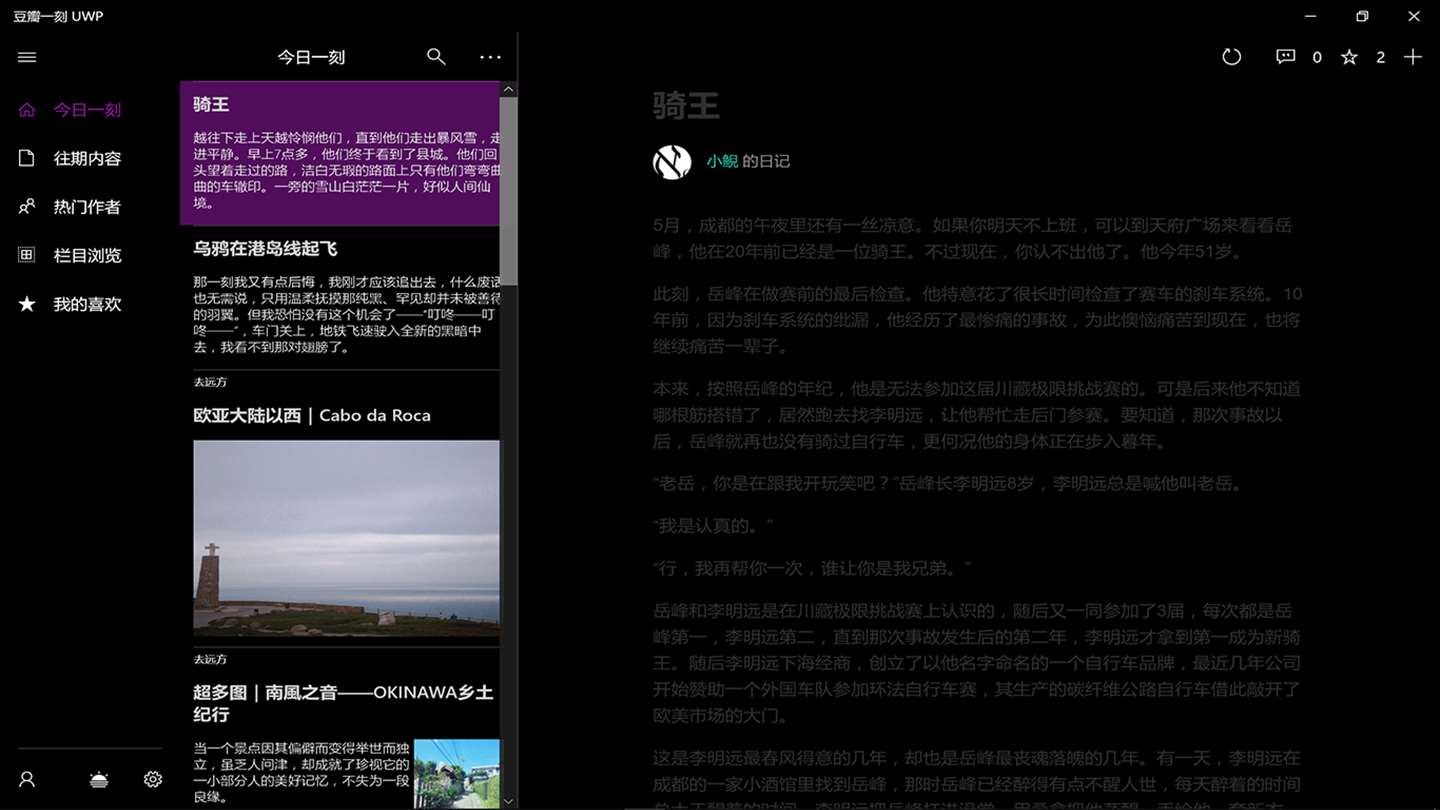This screenshot has height=810, width=1440.
Task: Click the 今日一刻 home icon
Action: (x=27, y=110)
